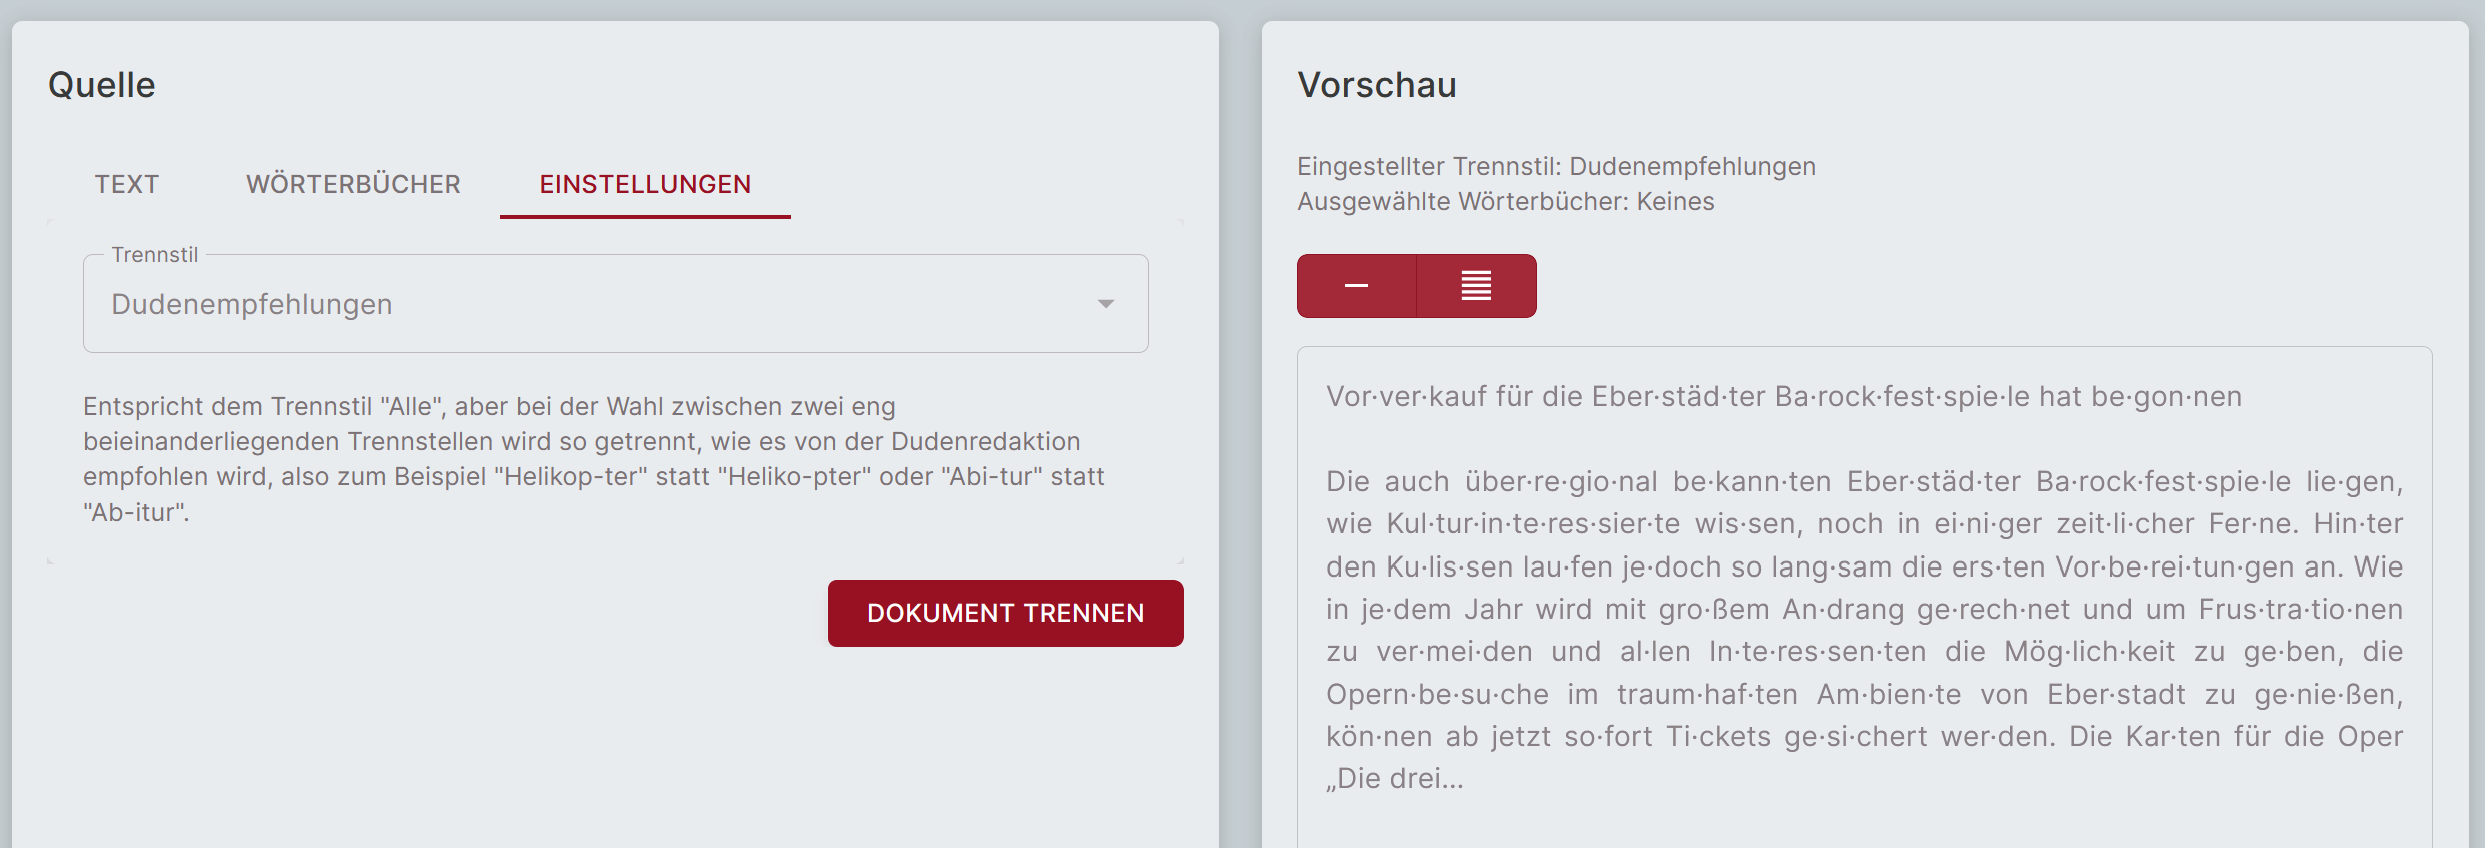
Task: Click the 'Trennstil' field label
Action: 155,255
